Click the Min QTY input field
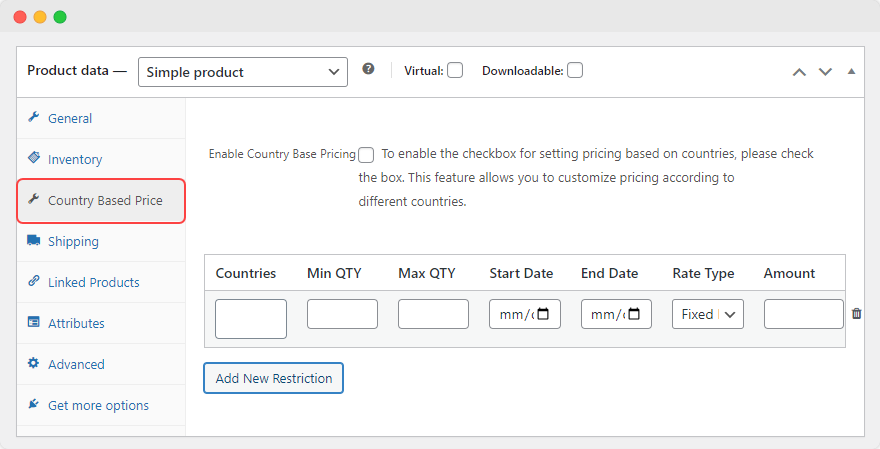The height and width of the screenshot is (449, 880). pyautogui.click(x=342, y=314)
